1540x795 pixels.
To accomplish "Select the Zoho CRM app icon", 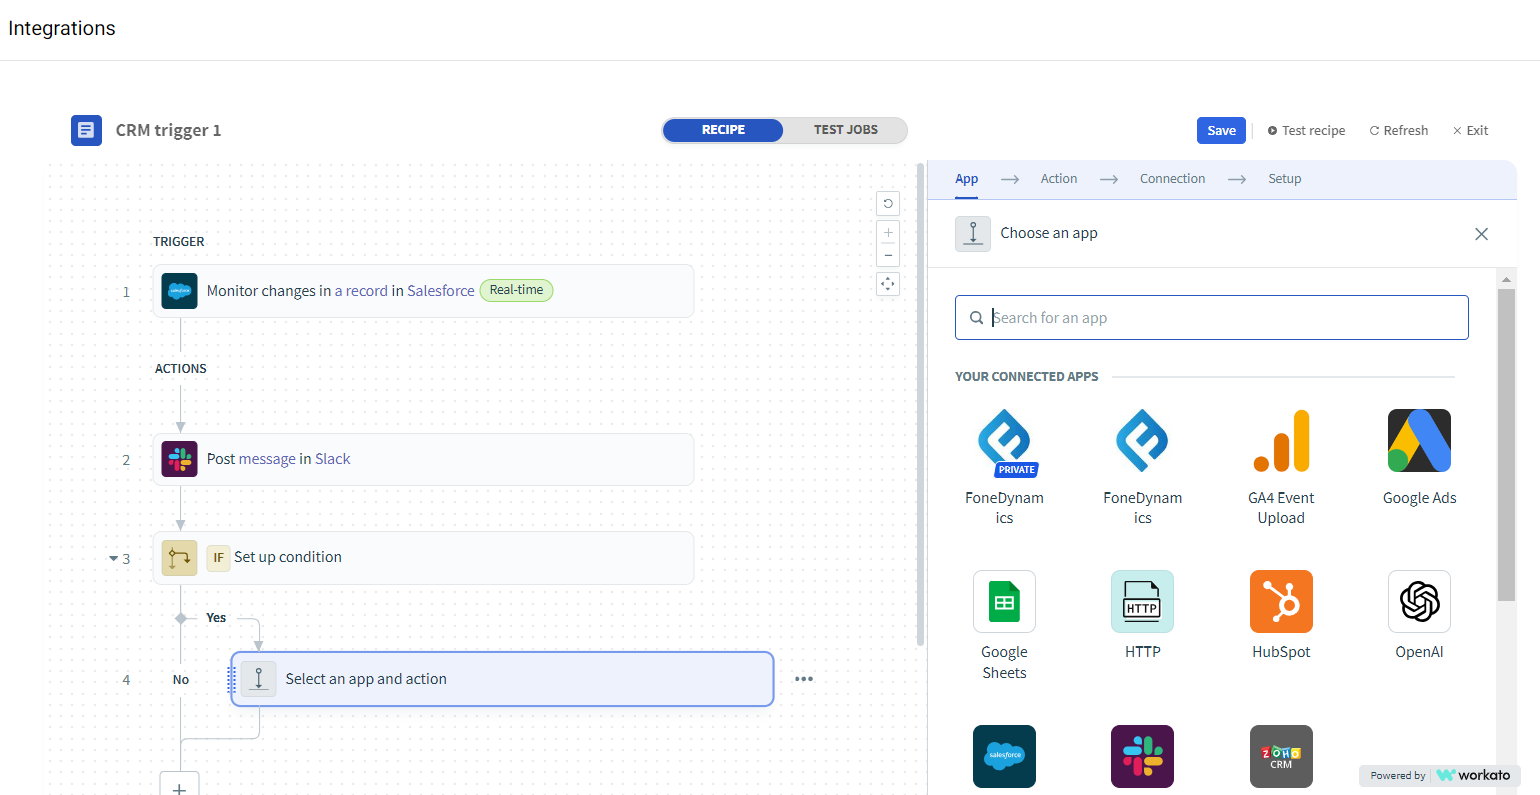I will click(1281, 756).
